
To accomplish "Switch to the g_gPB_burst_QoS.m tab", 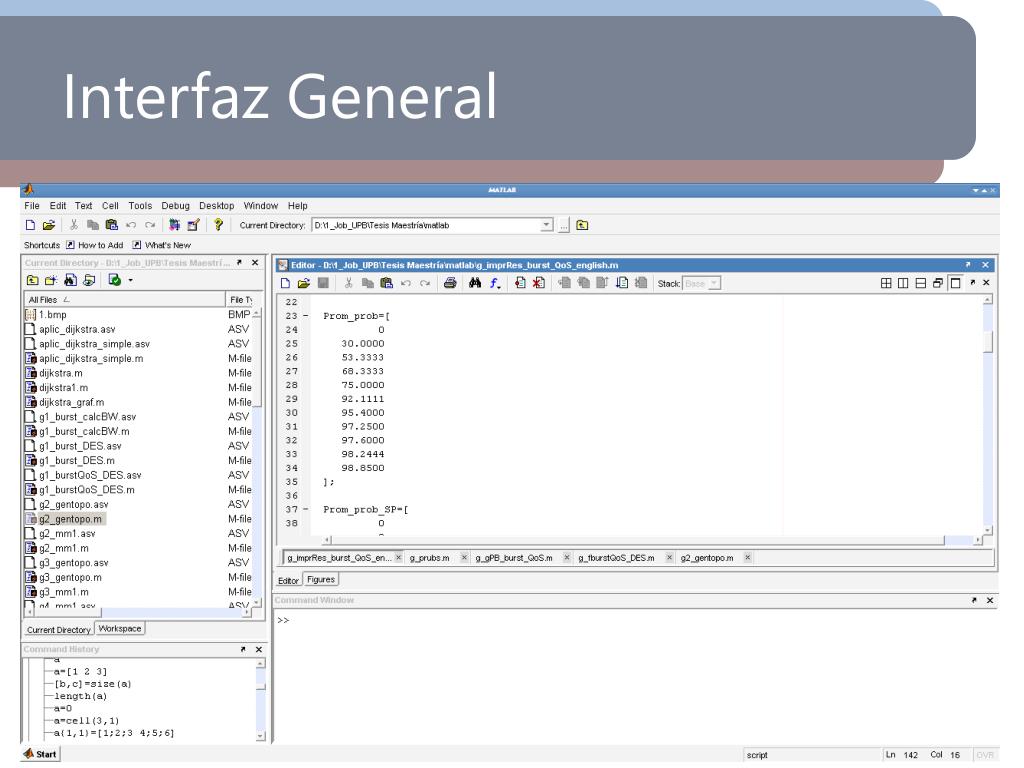I will tap(514, 558).
